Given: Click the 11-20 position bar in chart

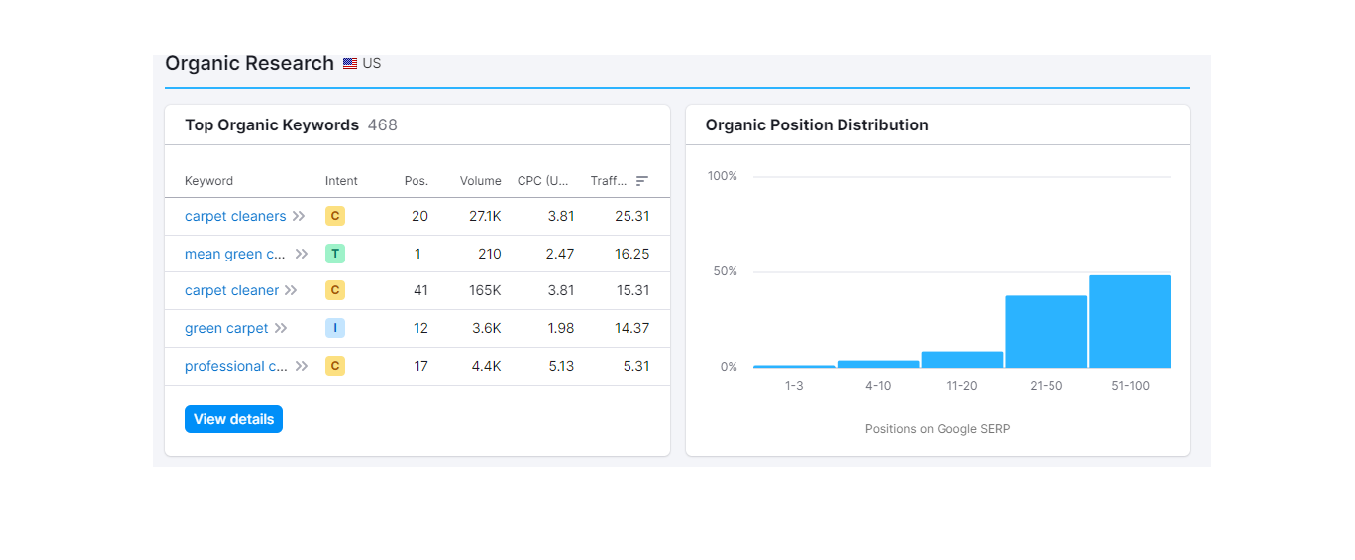Looking at the screenshot, I should (x=962, y=360).
